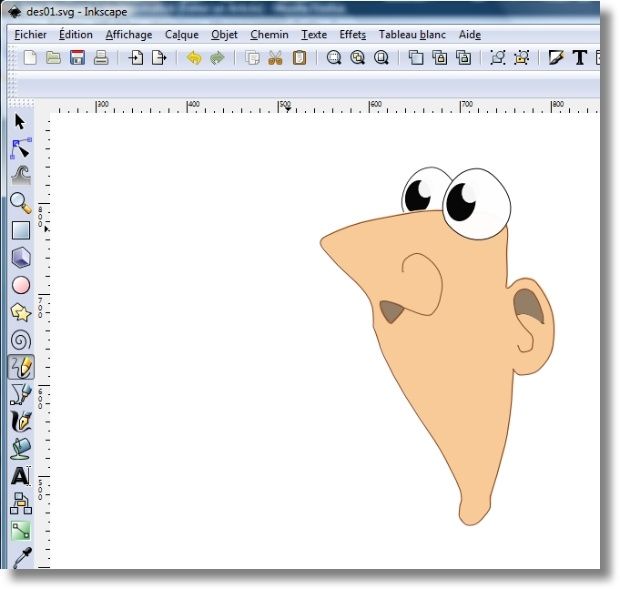Open the Aide menu
Viewport: 620px width, 589px height.
[470, 35]
